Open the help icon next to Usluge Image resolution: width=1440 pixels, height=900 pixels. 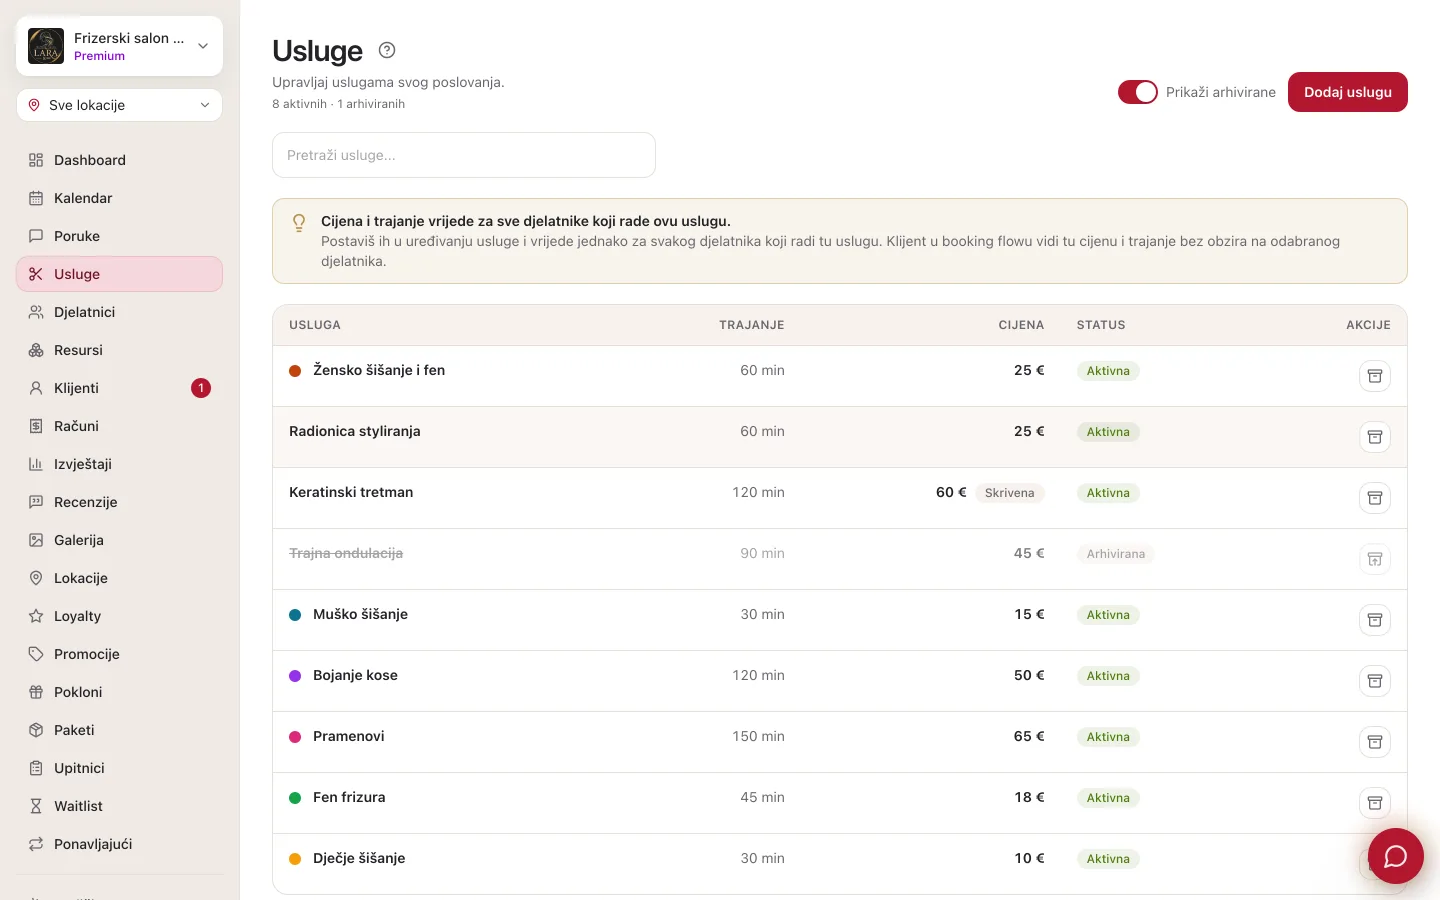pyautogui.click(x=387, y=50)
